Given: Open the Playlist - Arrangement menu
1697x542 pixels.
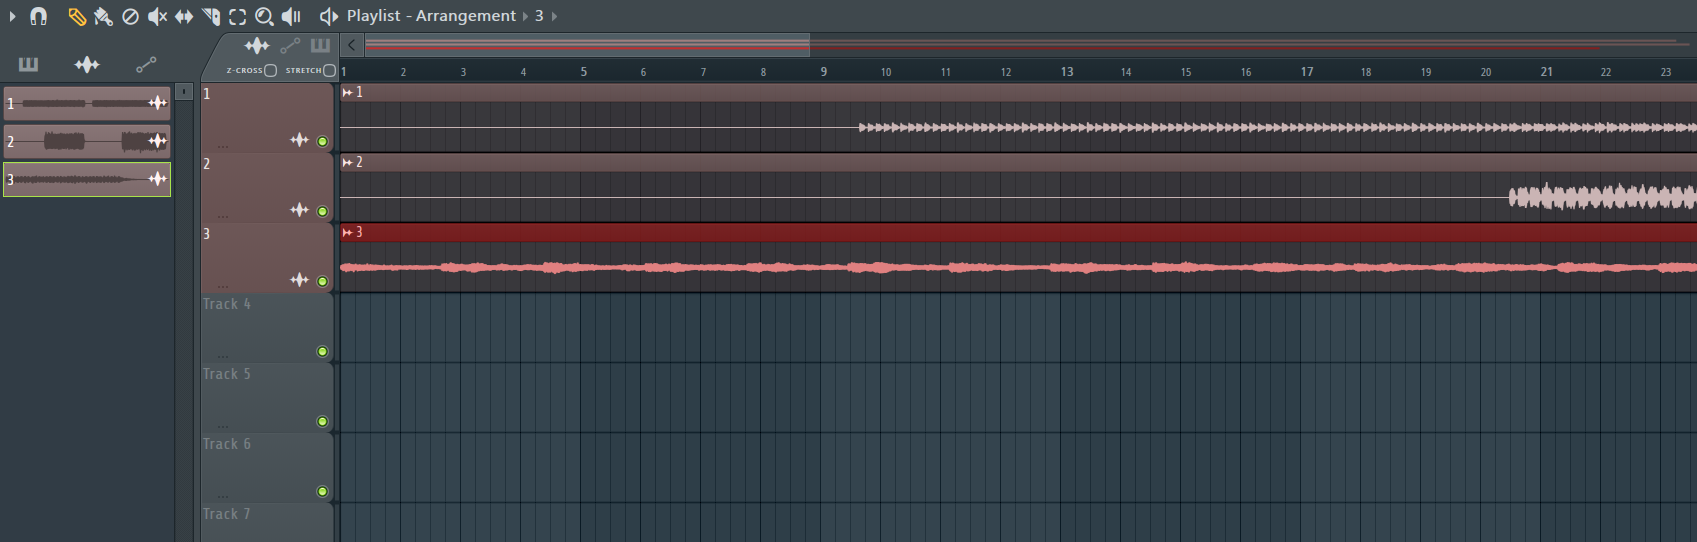Looking at the screenshot, I should (431, 16).
